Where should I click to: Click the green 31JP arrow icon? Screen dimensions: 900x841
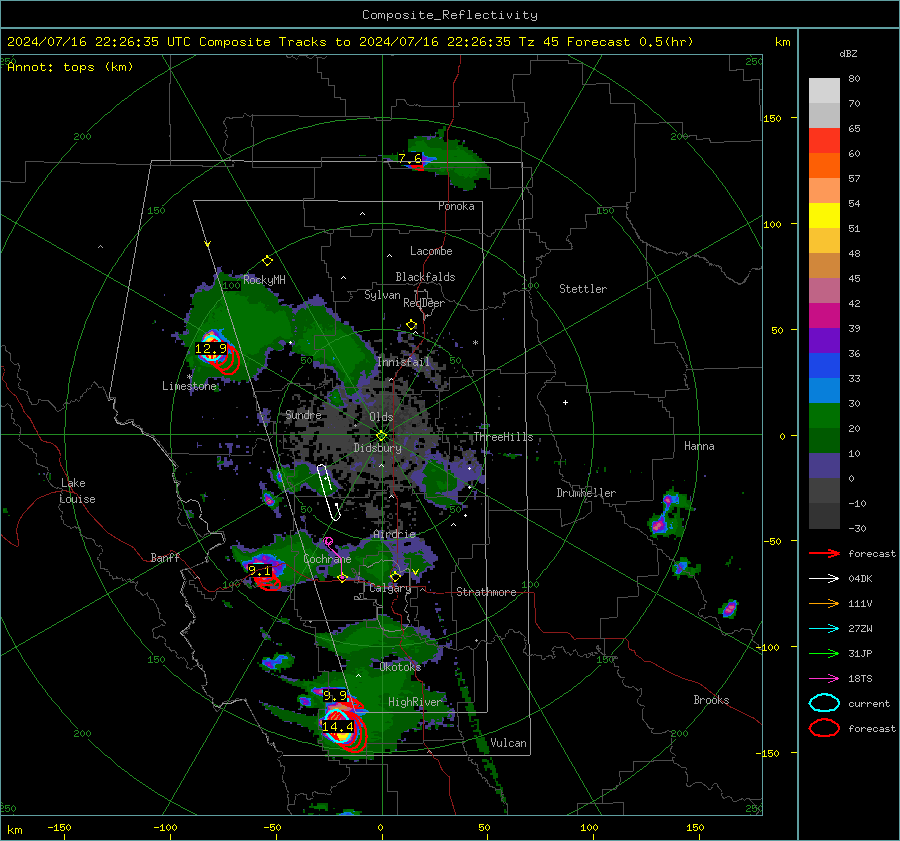click(x=824, y=653)
